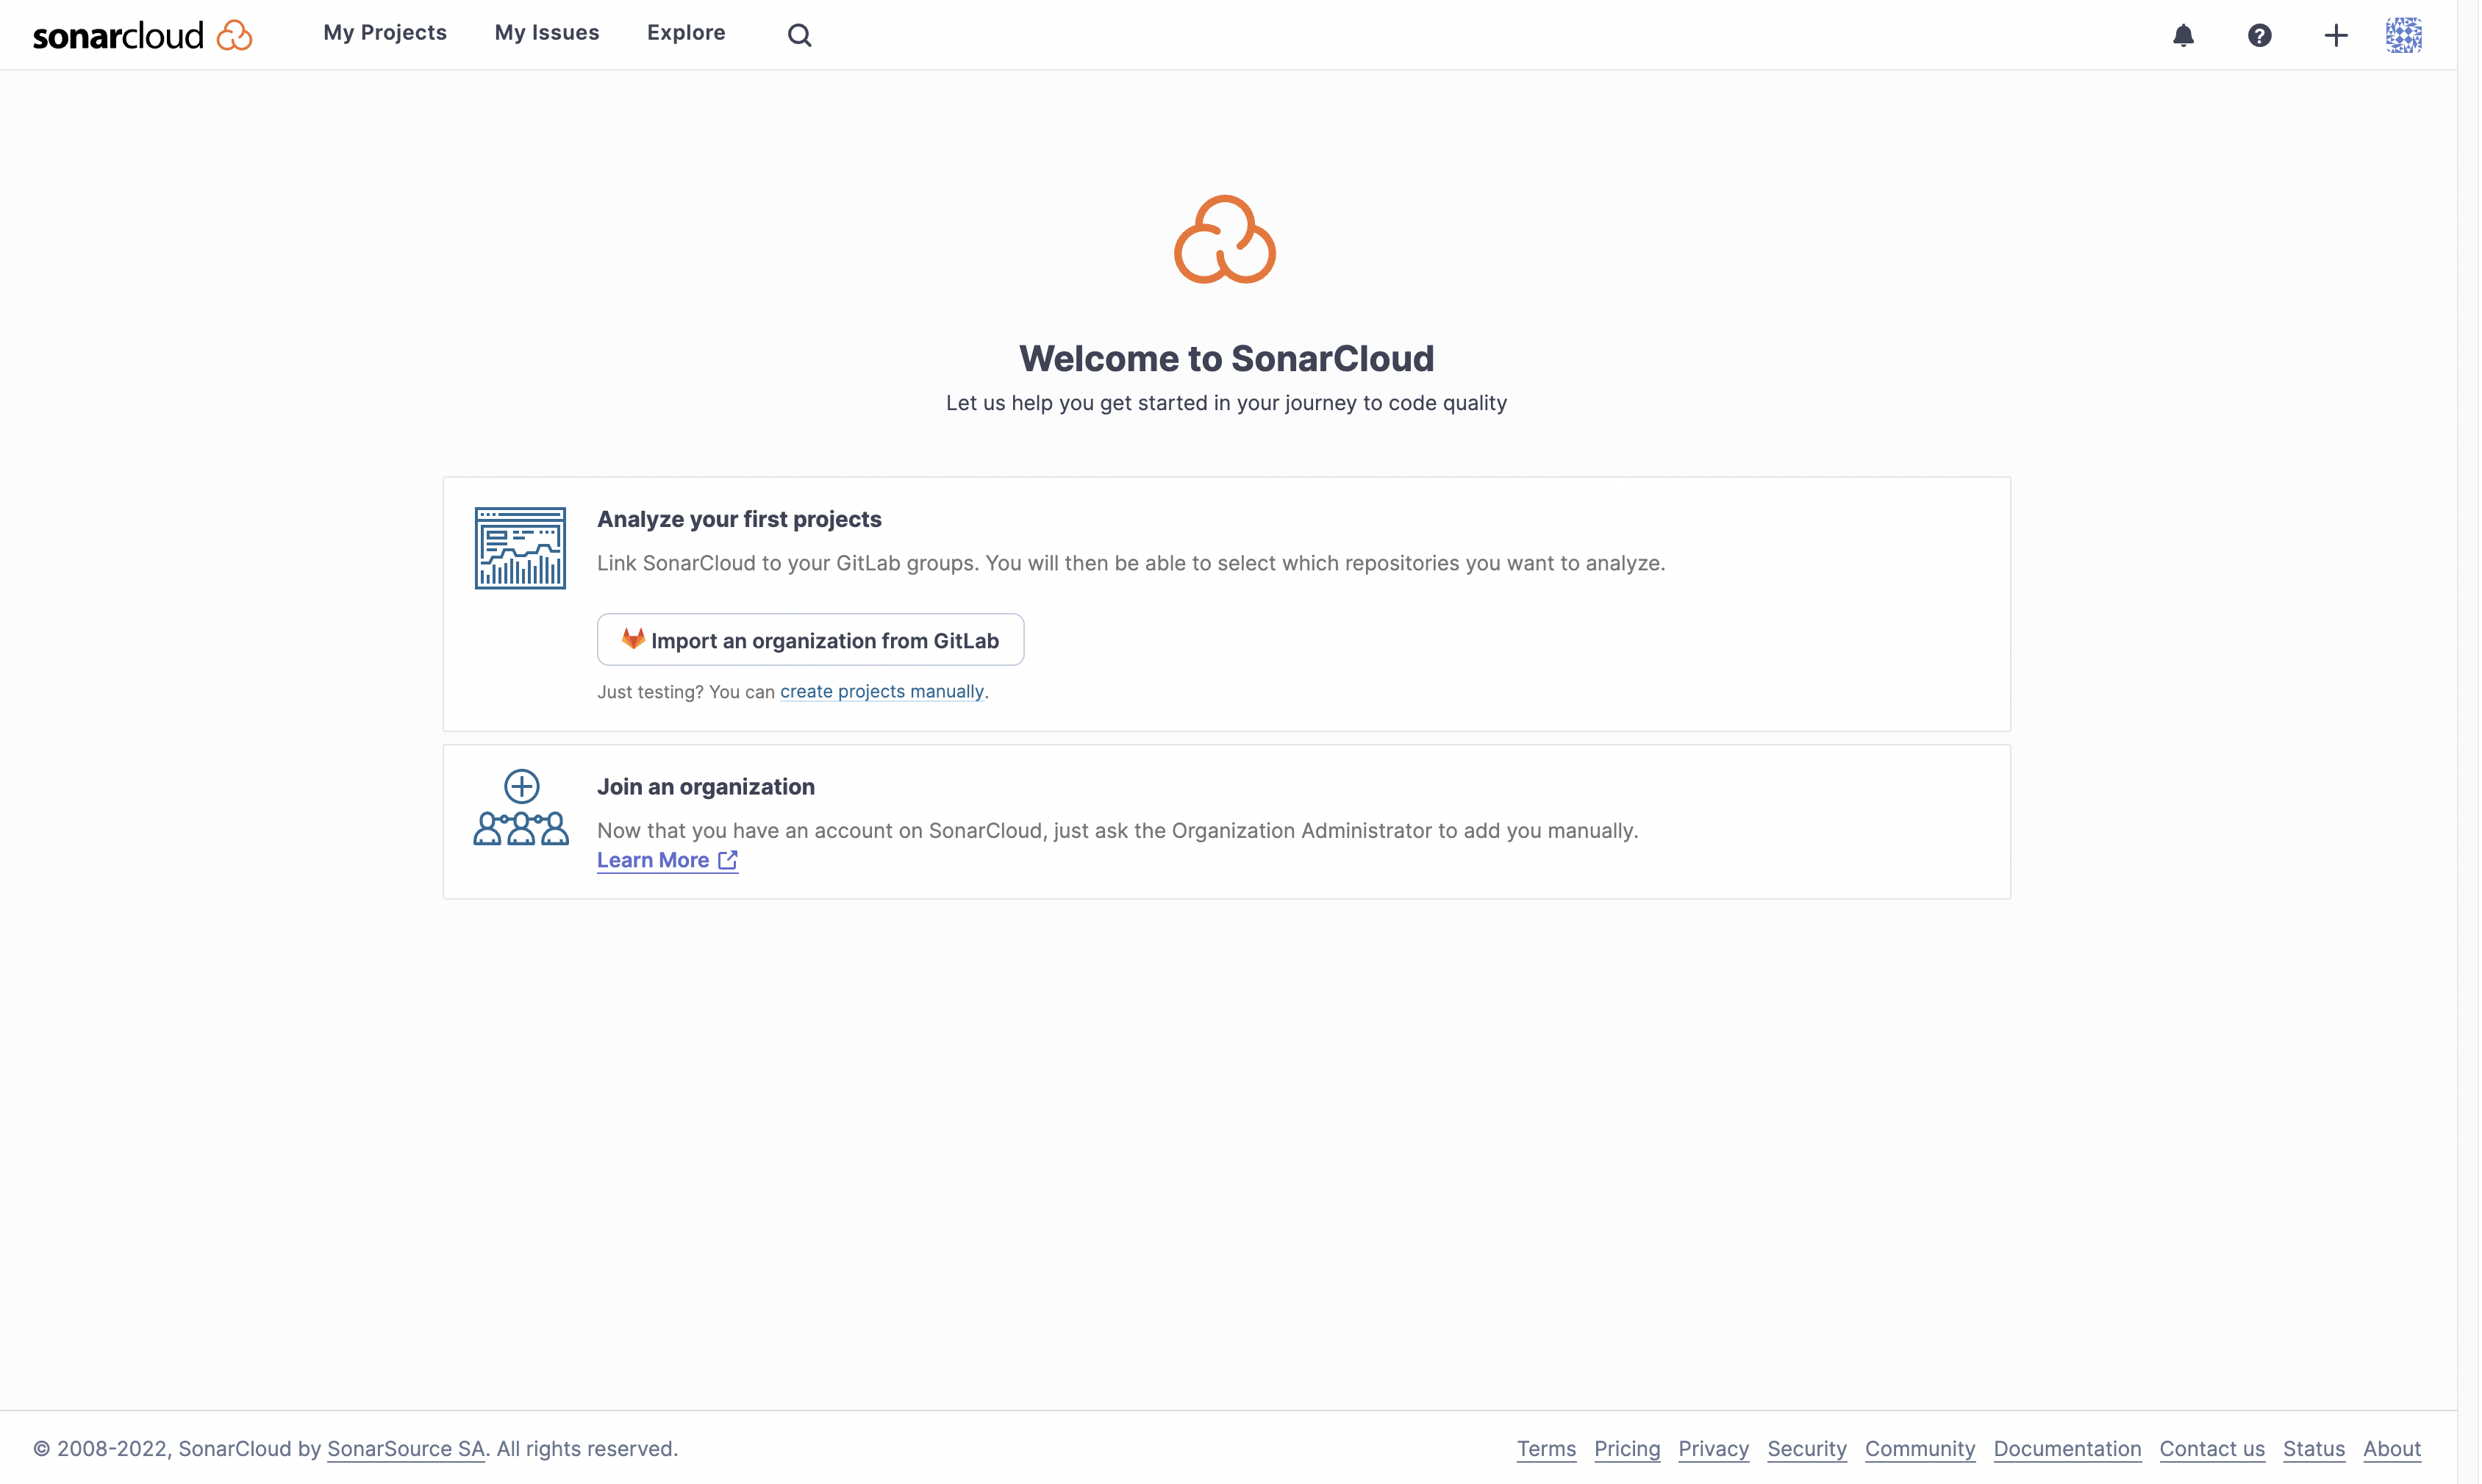This screenshot has height=1484, width=2482.
Task: Click the SonarCloud logo in header
Action: pos(142,35)
